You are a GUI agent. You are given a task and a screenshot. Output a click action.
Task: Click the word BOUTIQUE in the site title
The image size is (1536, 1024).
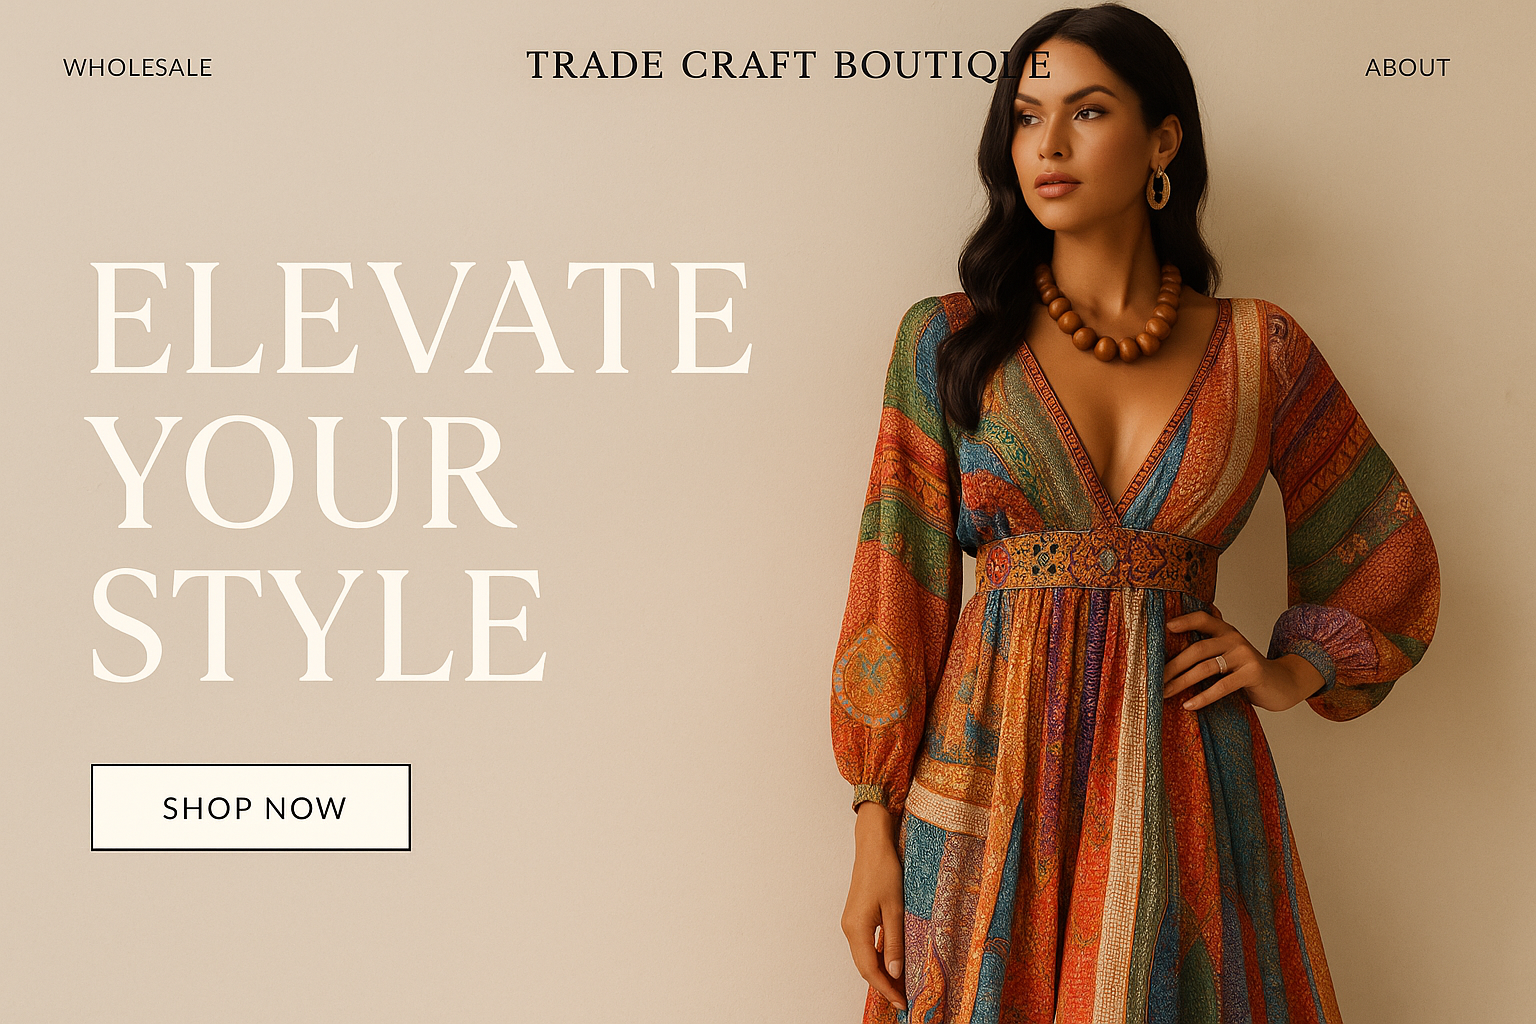click(x=942, y=65)
